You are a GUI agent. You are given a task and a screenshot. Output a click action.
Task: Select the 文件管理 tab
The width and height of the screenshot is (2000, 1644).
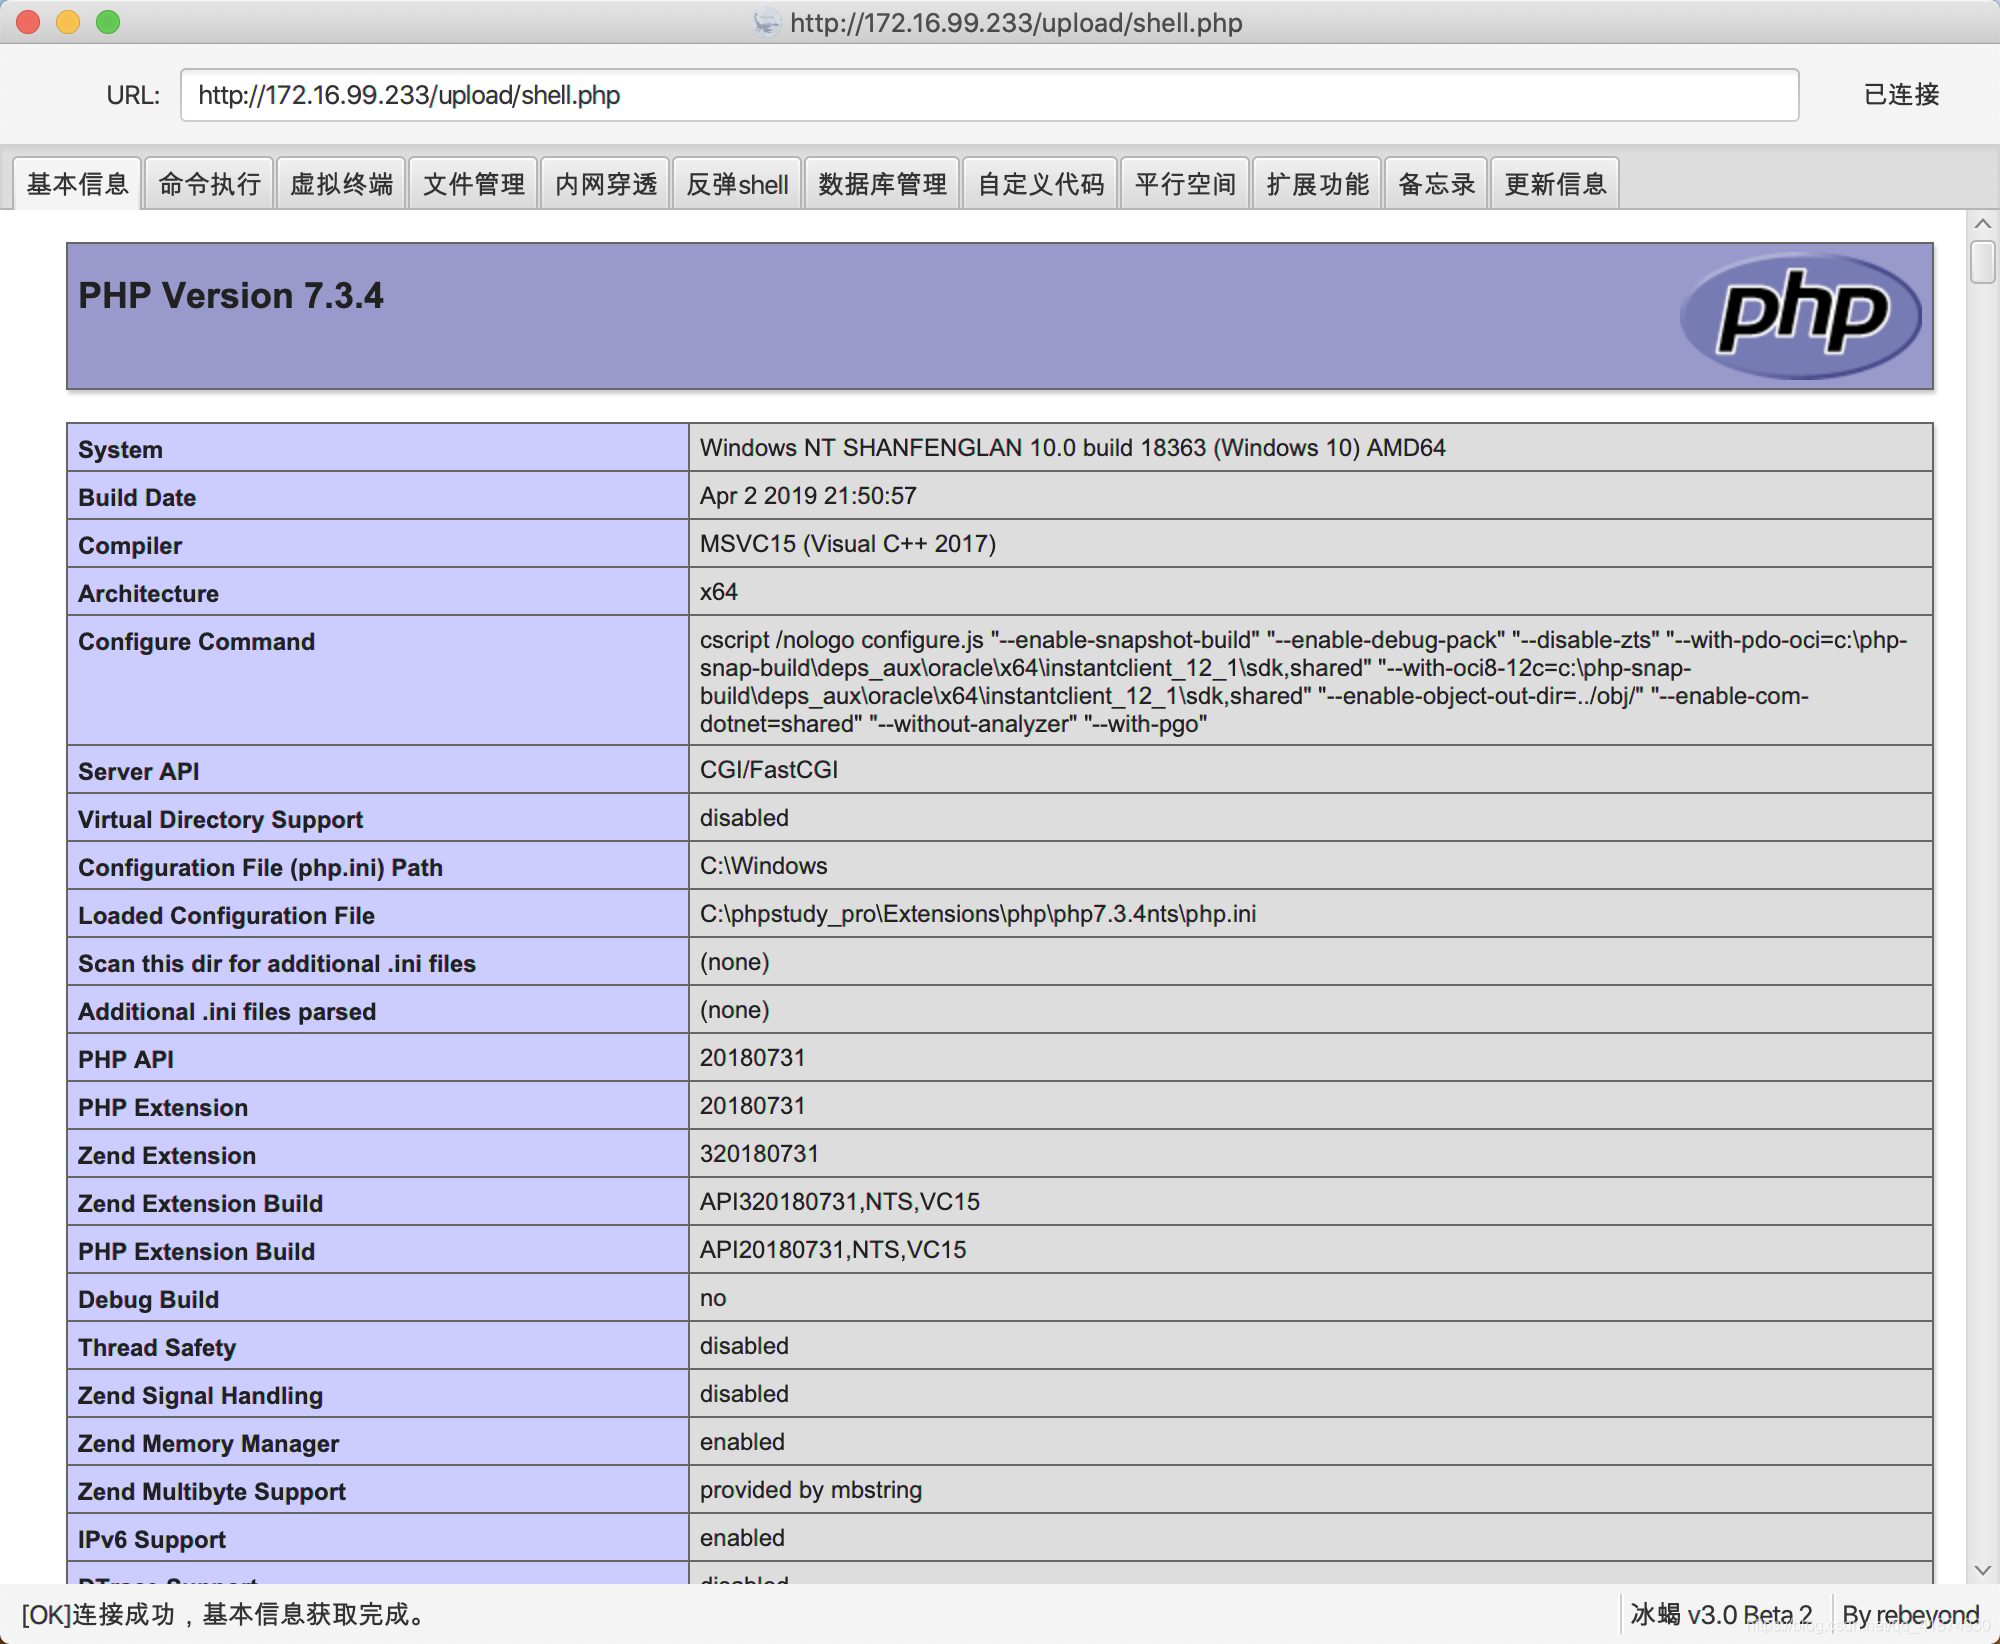coord(473,184)
